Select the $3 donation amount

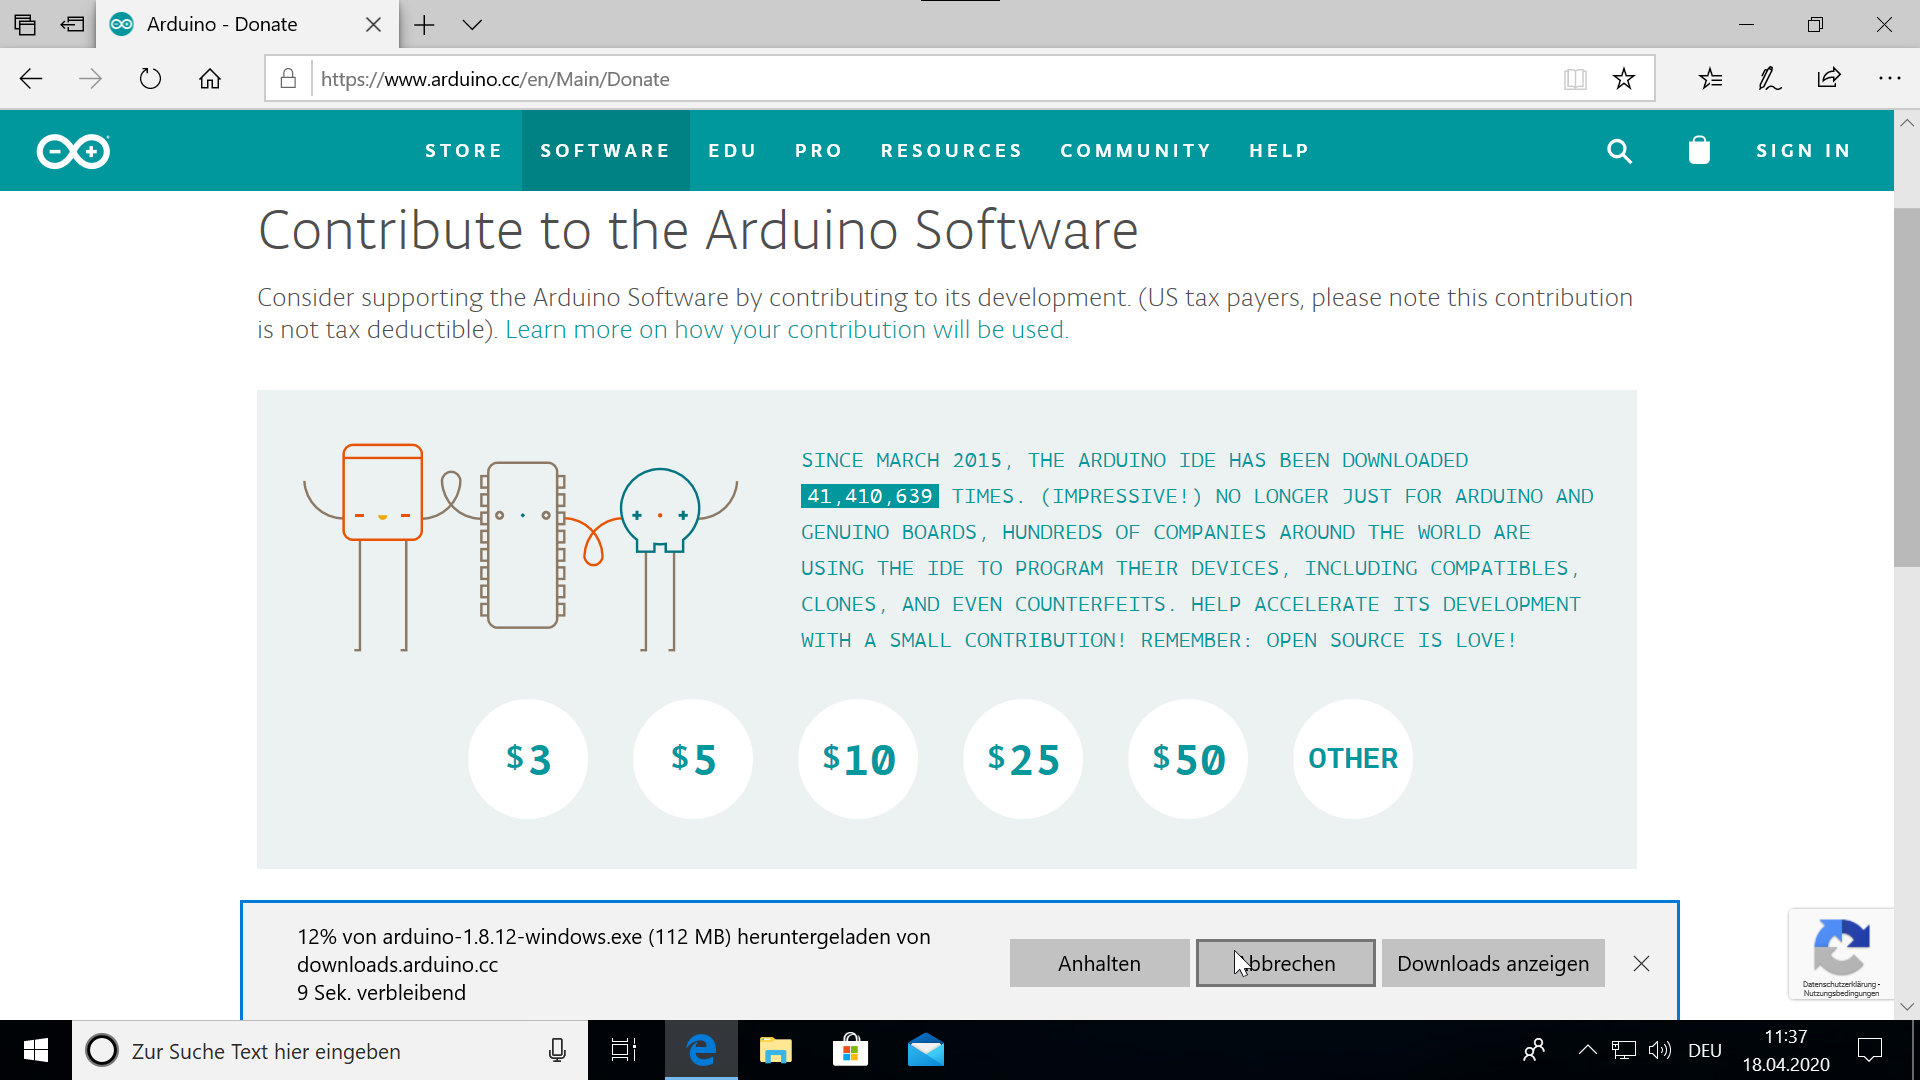coord(528,759)
